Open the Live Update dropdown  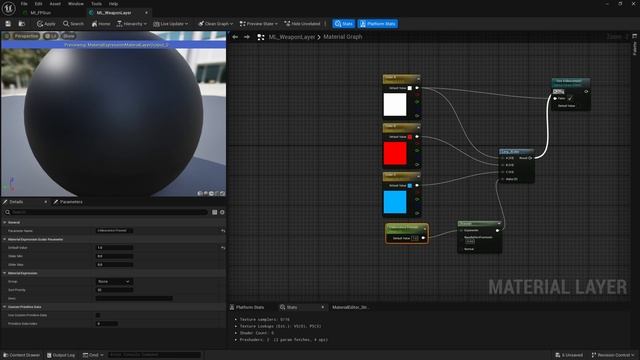tap(171, 24)
